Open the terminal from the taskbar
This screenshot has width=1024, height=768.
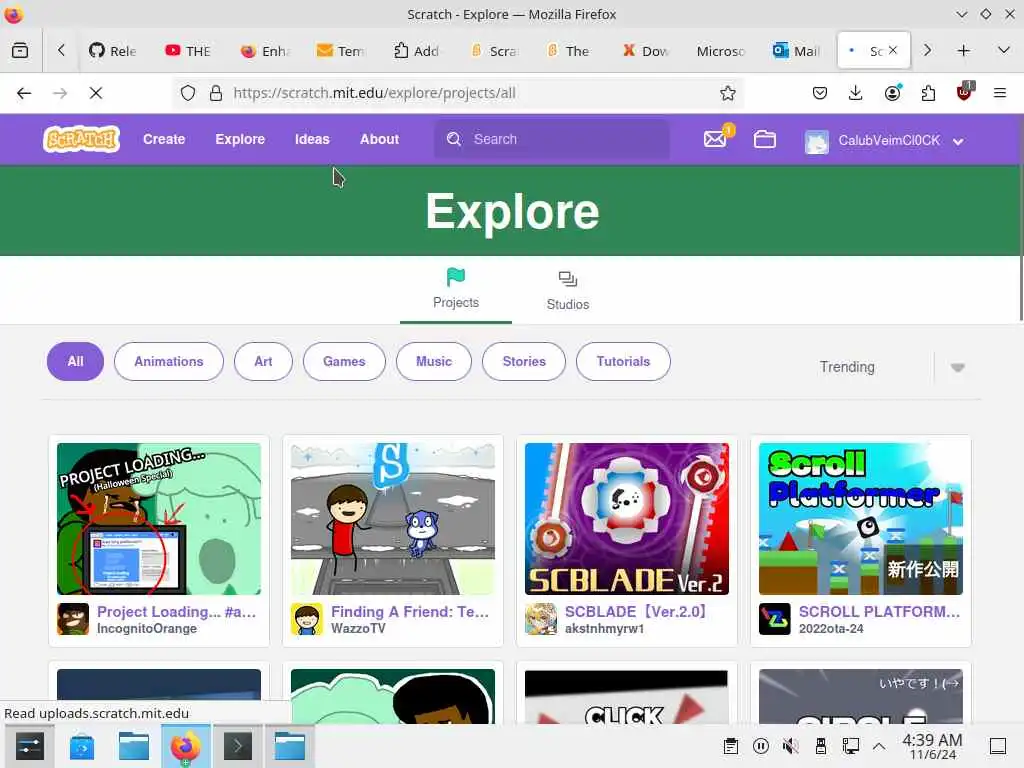pyautogui.click(x=238, y=746)
